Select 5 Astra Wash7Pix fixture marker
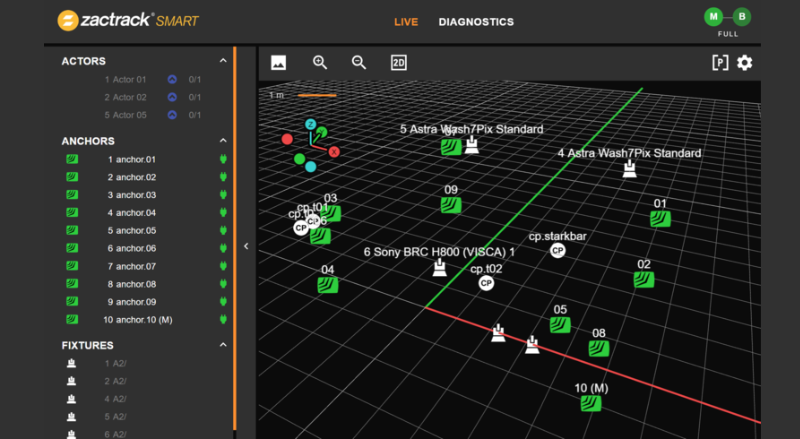The height and width of the screenshot is (439, 800). click(472, 144)
